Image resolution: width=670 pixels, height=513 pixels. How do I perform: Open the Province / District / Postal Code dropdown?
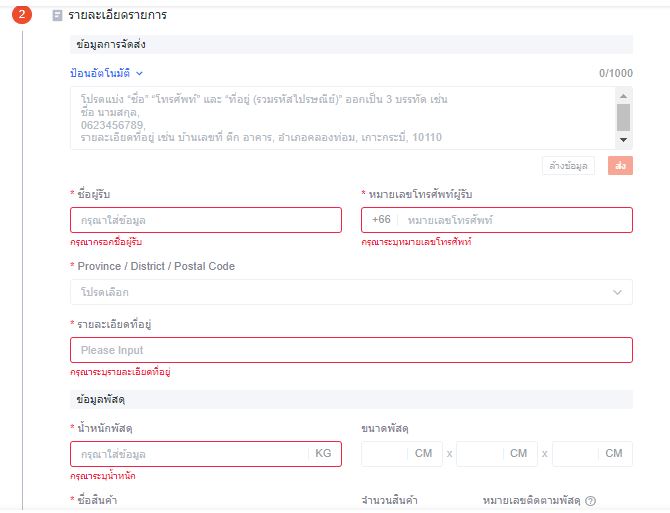(x=351, y=292)
